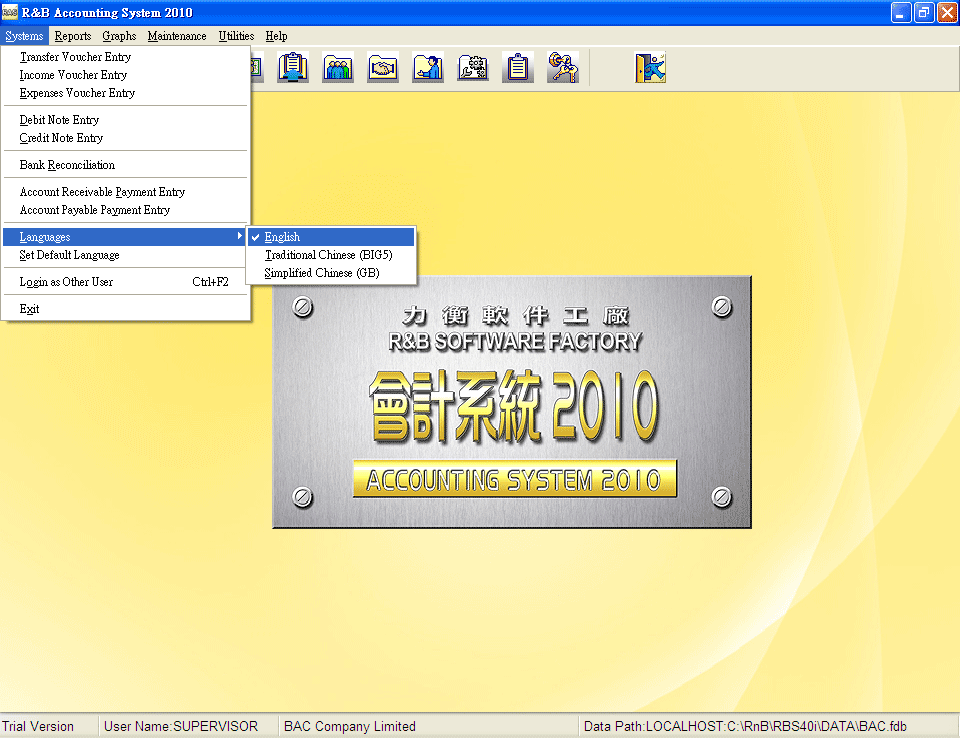Choose Set Default Language
Image resolution: width=960 pixels, height=738 pixels.
[126, 255]
